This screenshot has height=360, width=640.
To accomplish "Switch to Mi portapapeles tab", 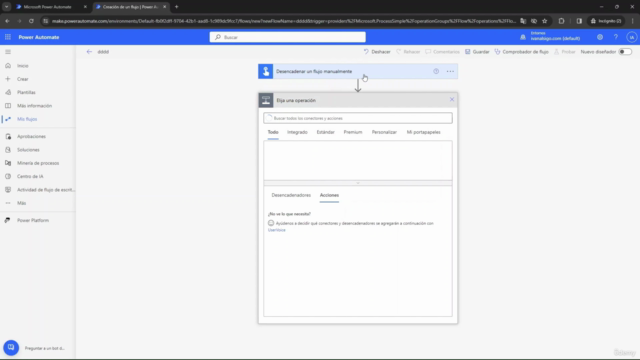I will [x=423, y=132].
